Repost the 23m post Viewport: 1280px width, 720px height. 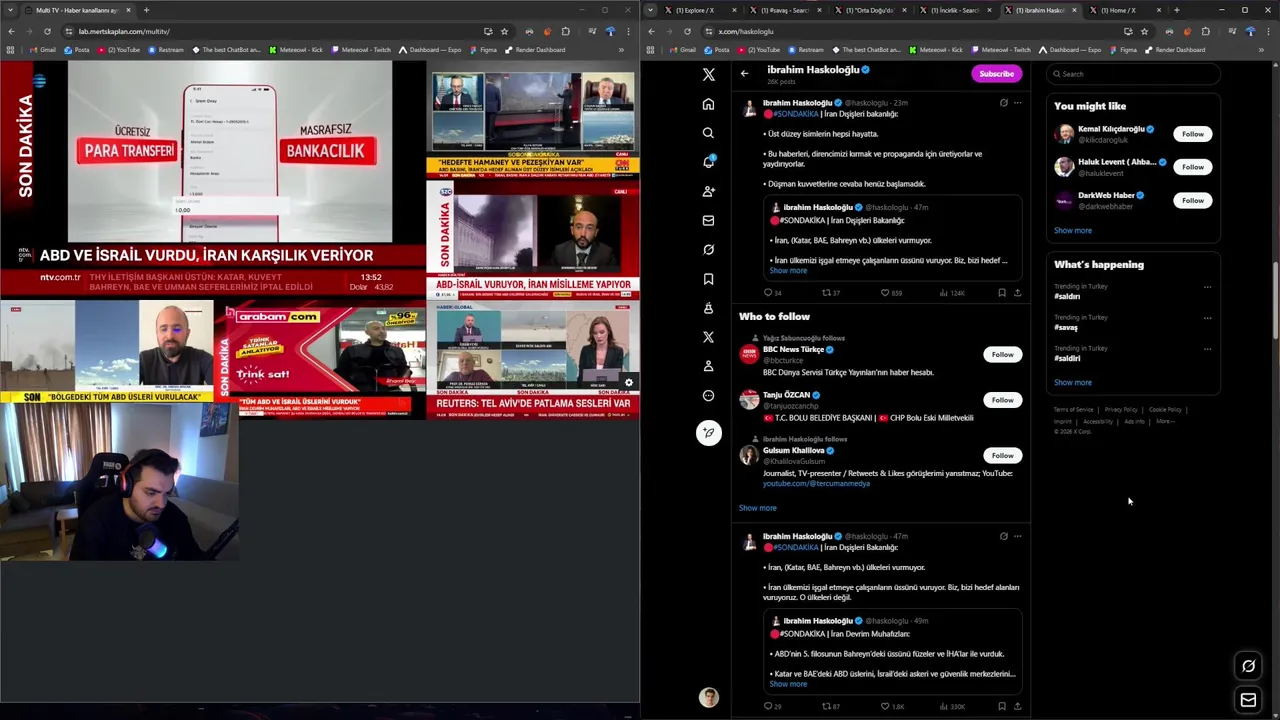pyautogui.click(x=826, y=293)
